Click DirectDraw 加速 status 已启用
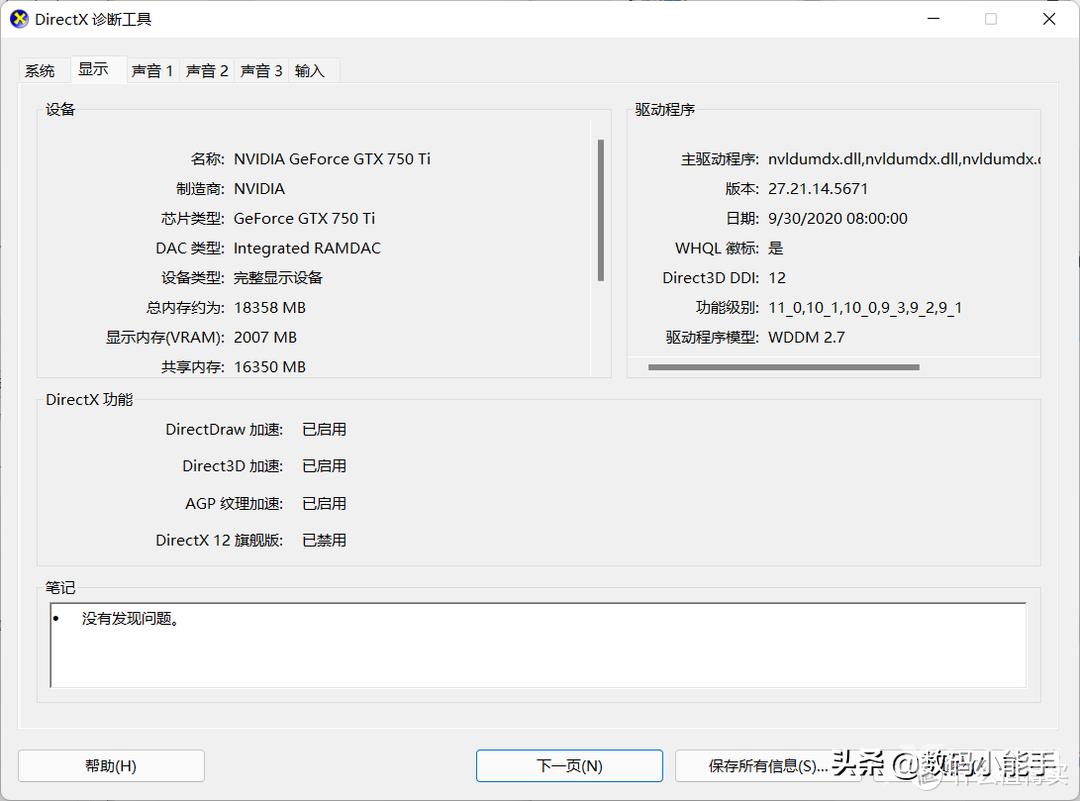 coord(324,429)
